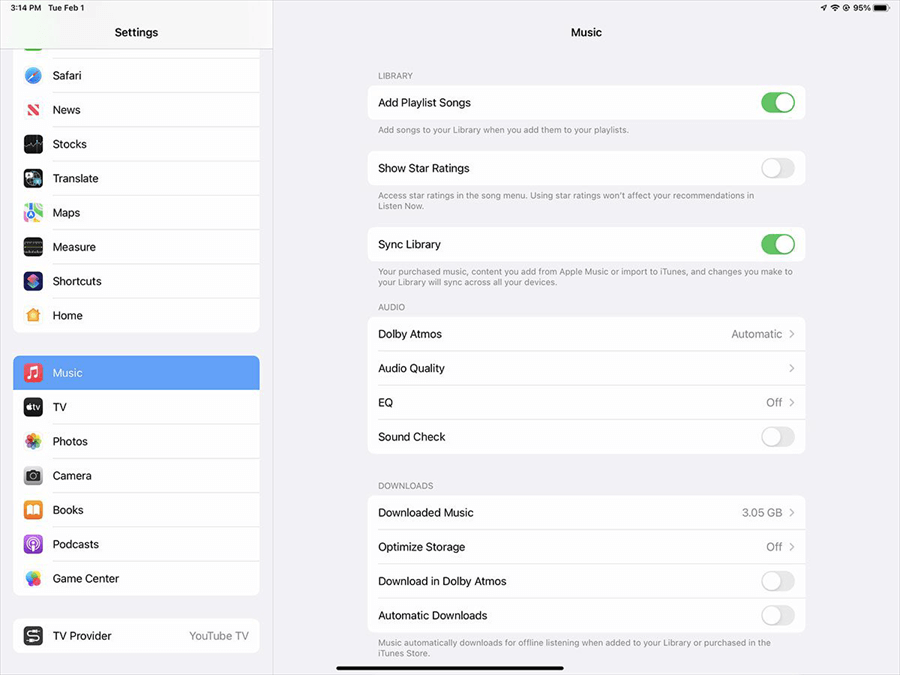Open the Audio Quality row
The height and width of the screenshot is (675, 900).
click(586, 369)
